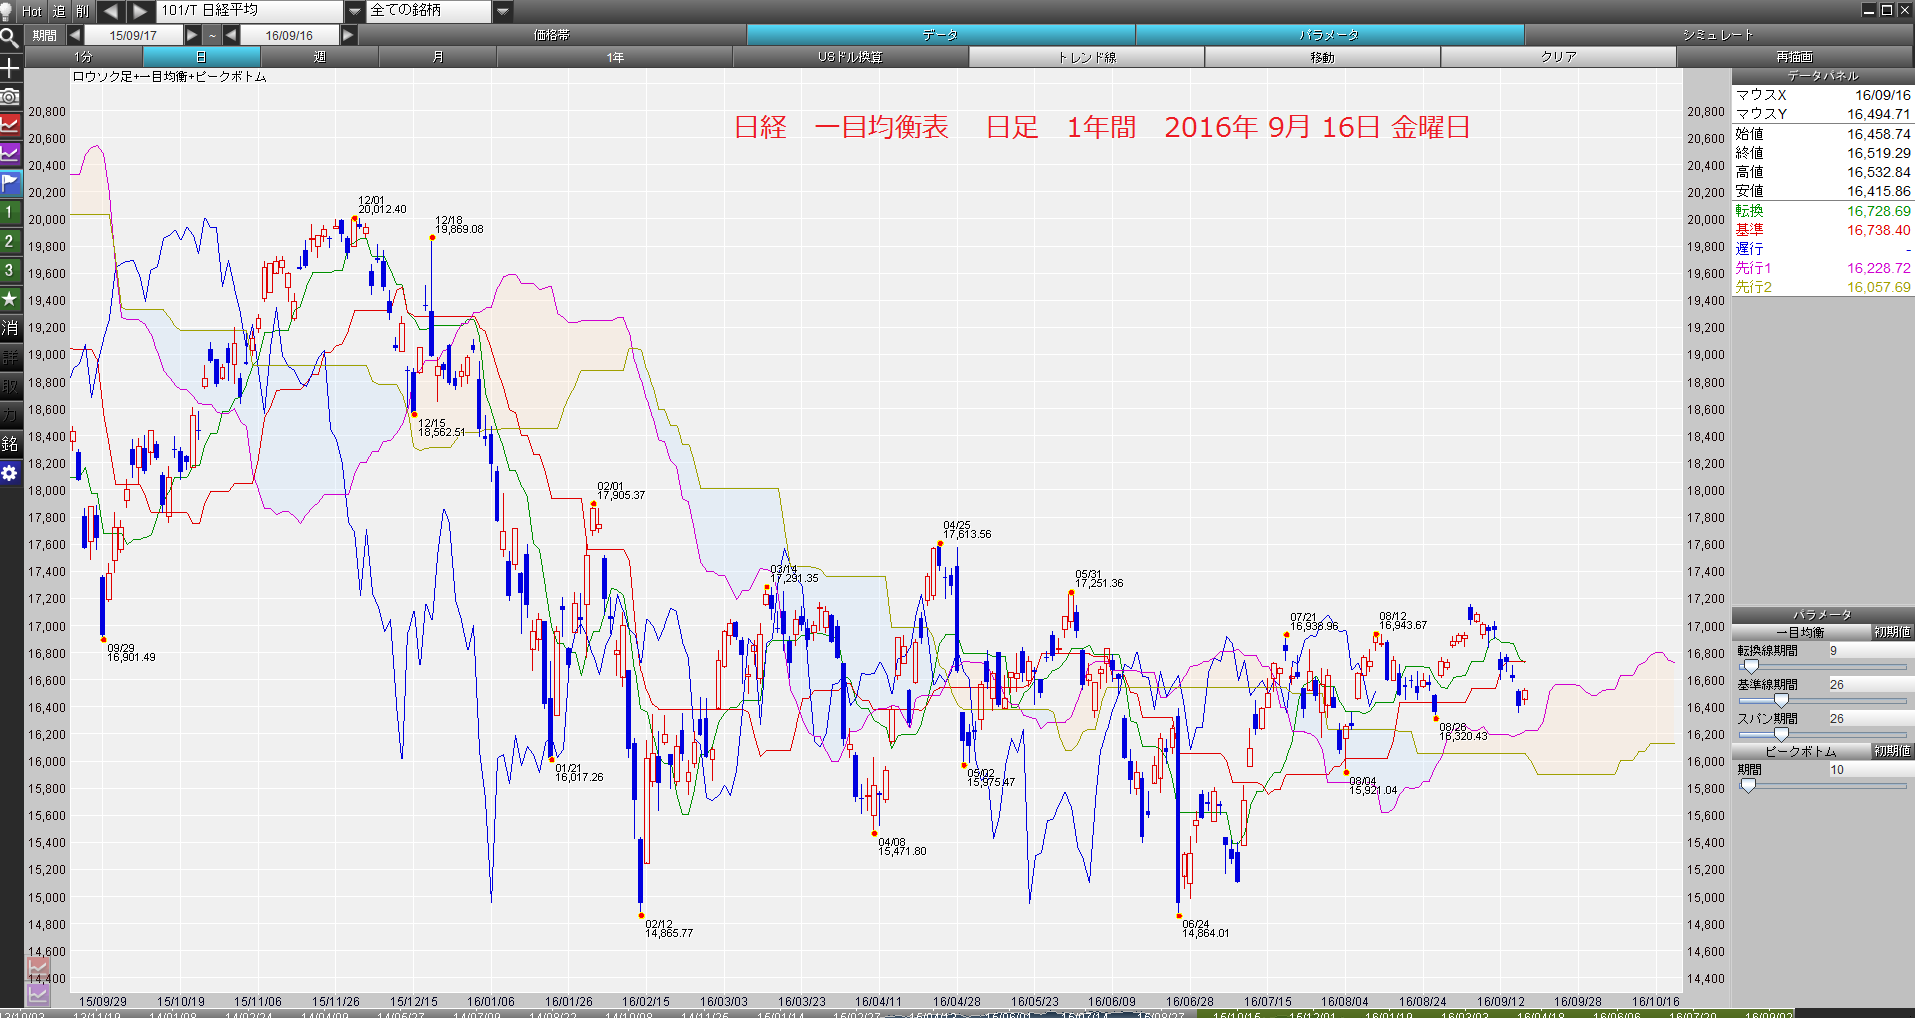Click the 再描画 redraw button

(x=1795, y=57)
